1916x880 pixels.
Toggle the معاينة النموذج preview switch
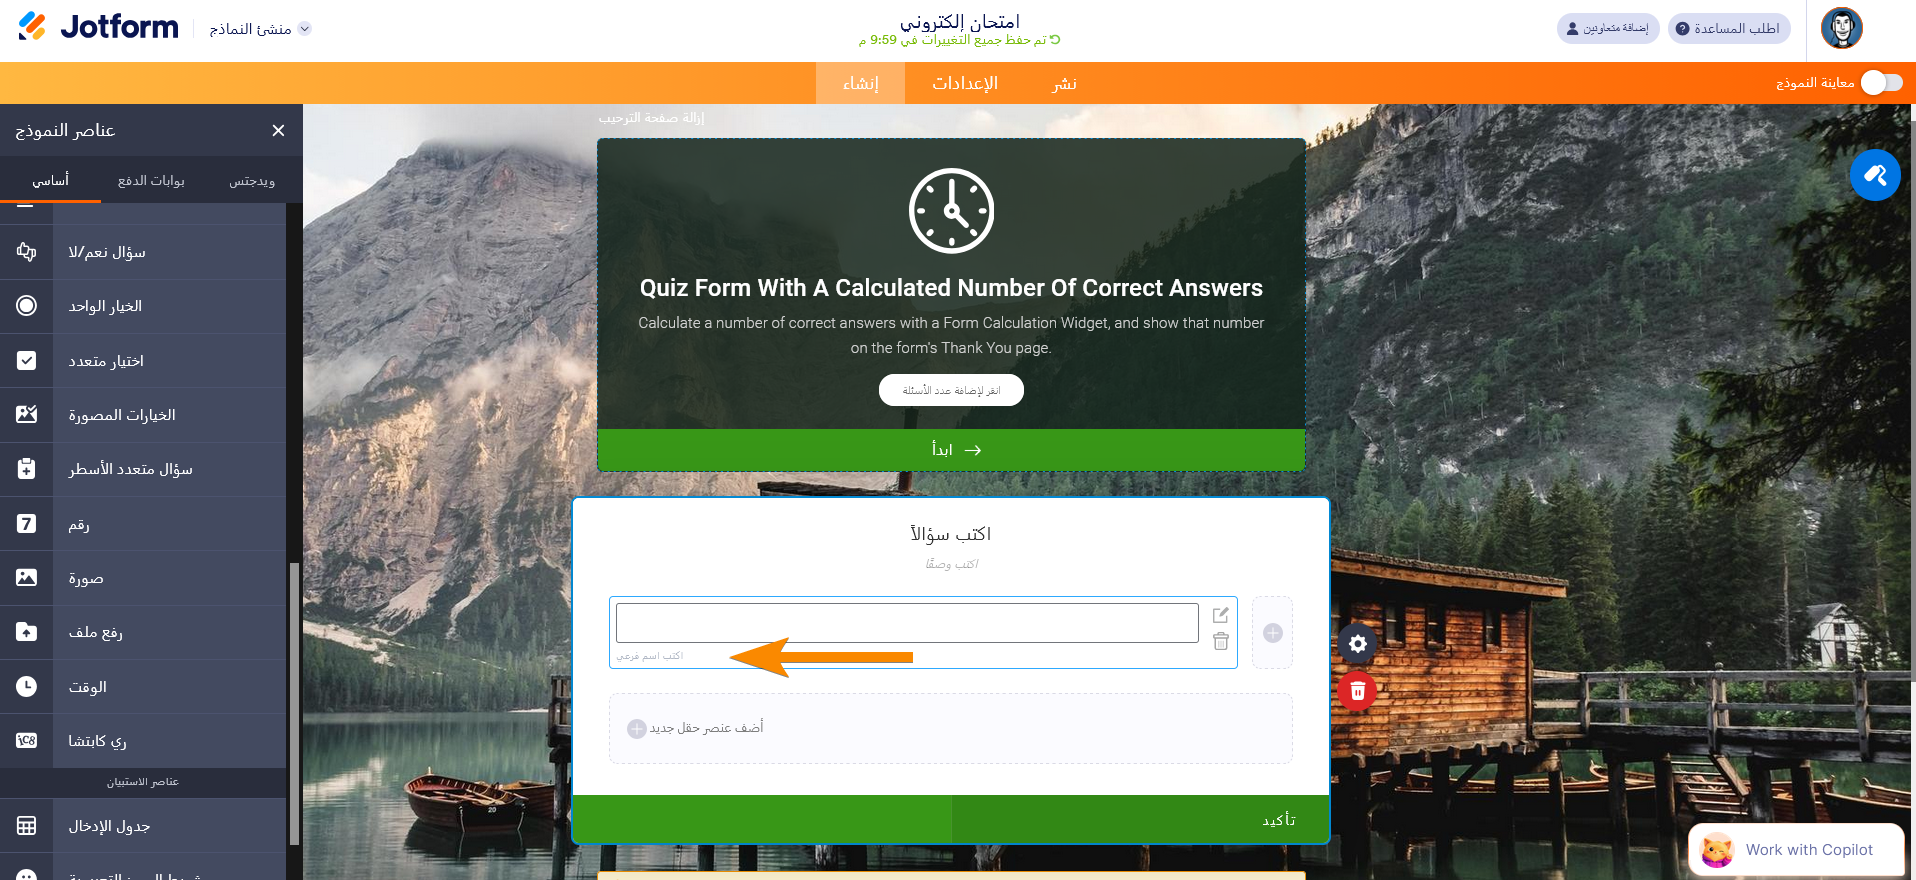pyautogui.click(x=1881, y=83)
